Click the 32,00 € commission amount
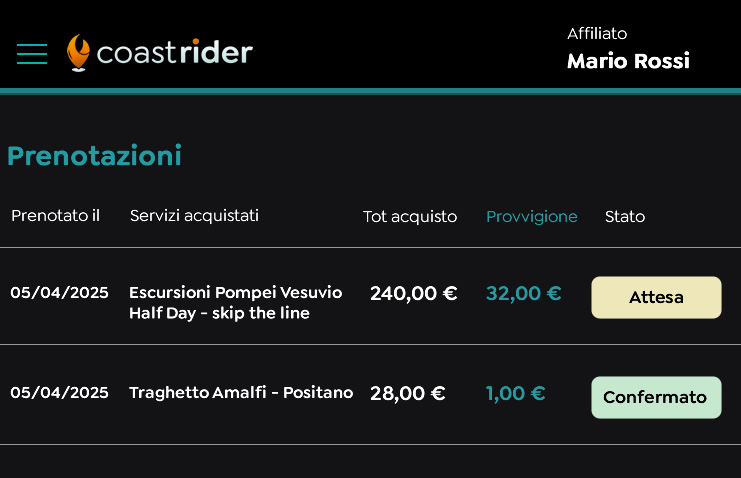This screenshot has height=478, width=741. (x=524, y=294)
